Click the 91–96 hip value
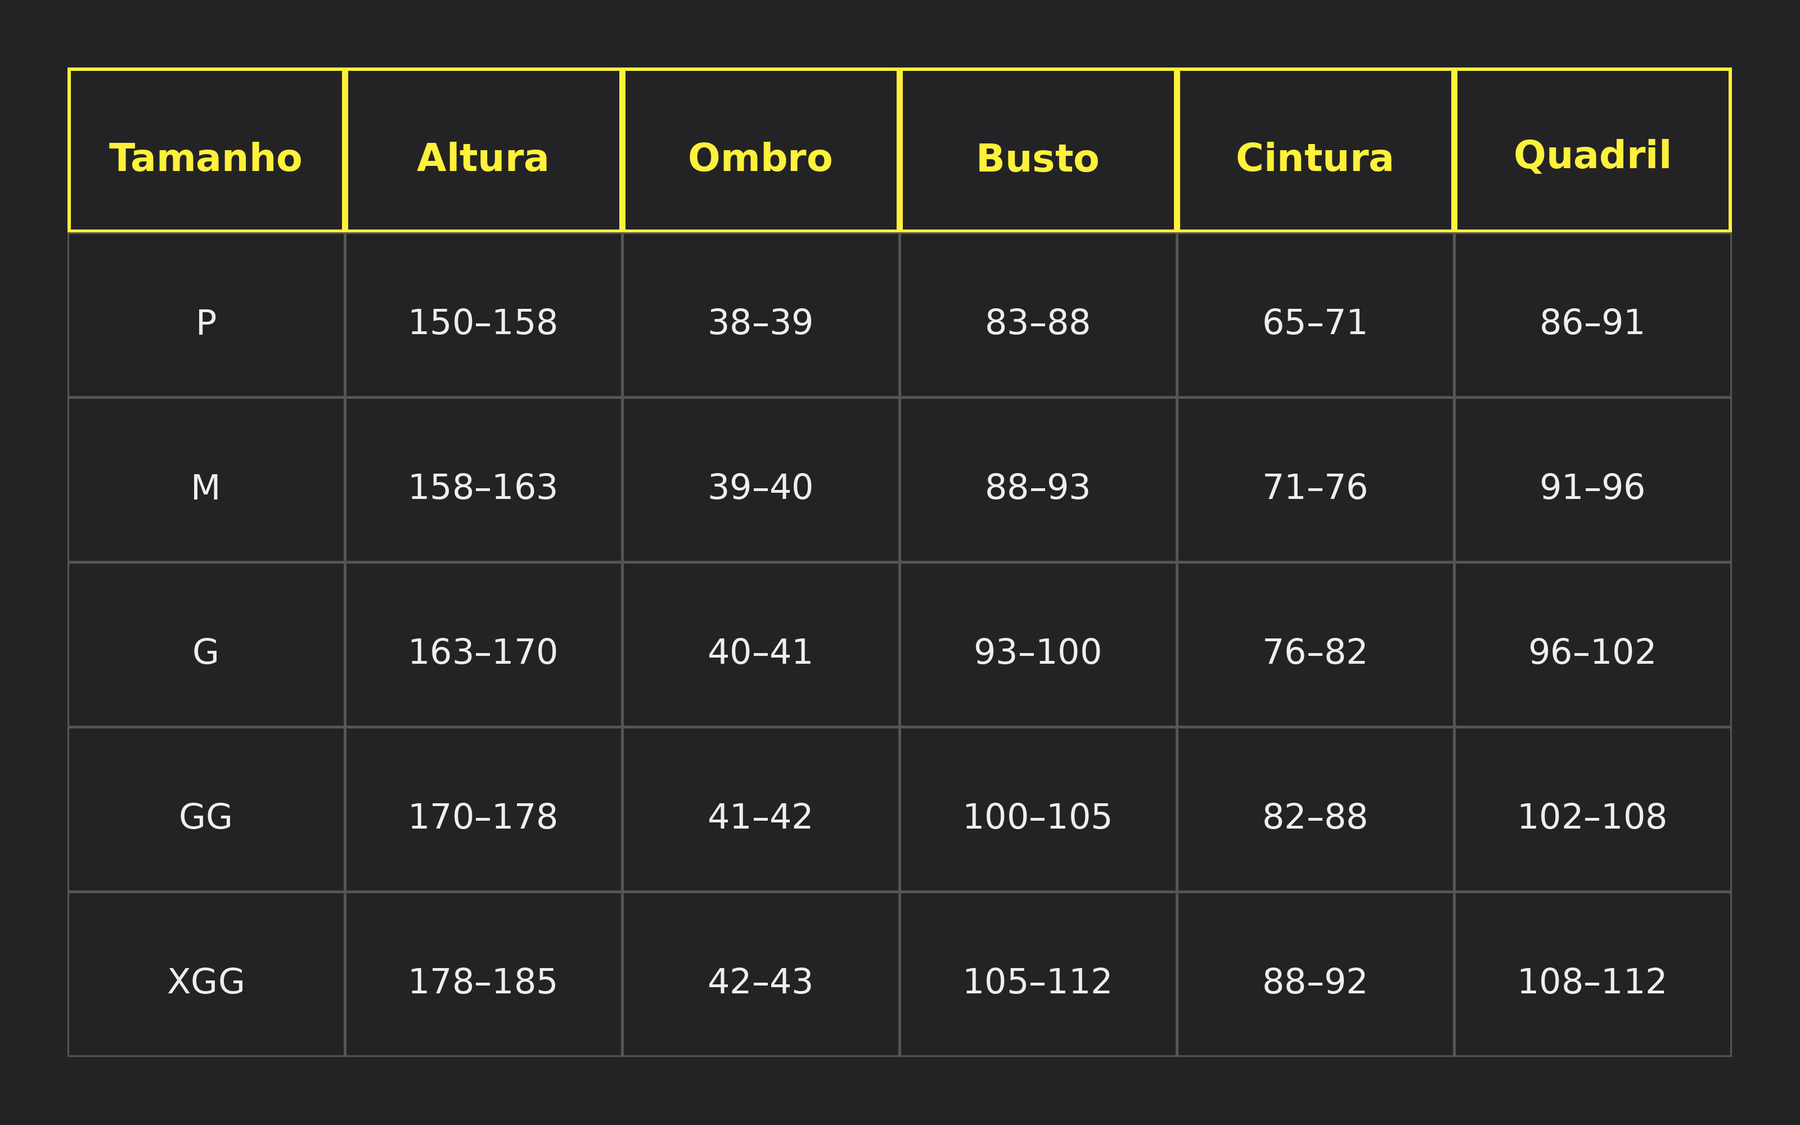Screen dimensions: 1800x1125 (1592, 487)
